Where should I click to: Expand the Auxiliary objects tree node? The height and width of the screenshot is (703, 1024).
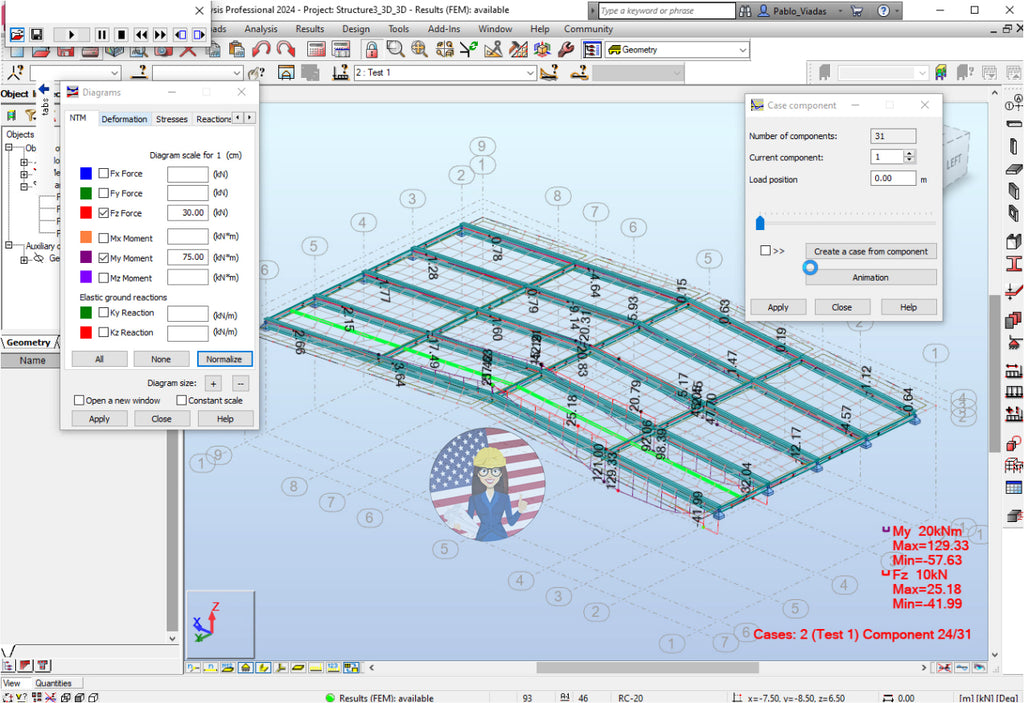(7, 245)
